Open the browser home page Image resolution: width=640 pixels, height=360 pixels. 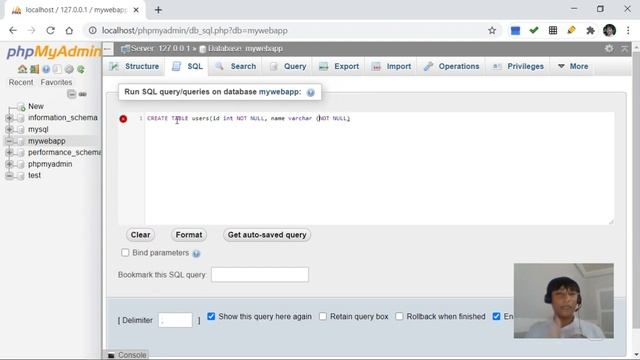click(x=69, y=31)
